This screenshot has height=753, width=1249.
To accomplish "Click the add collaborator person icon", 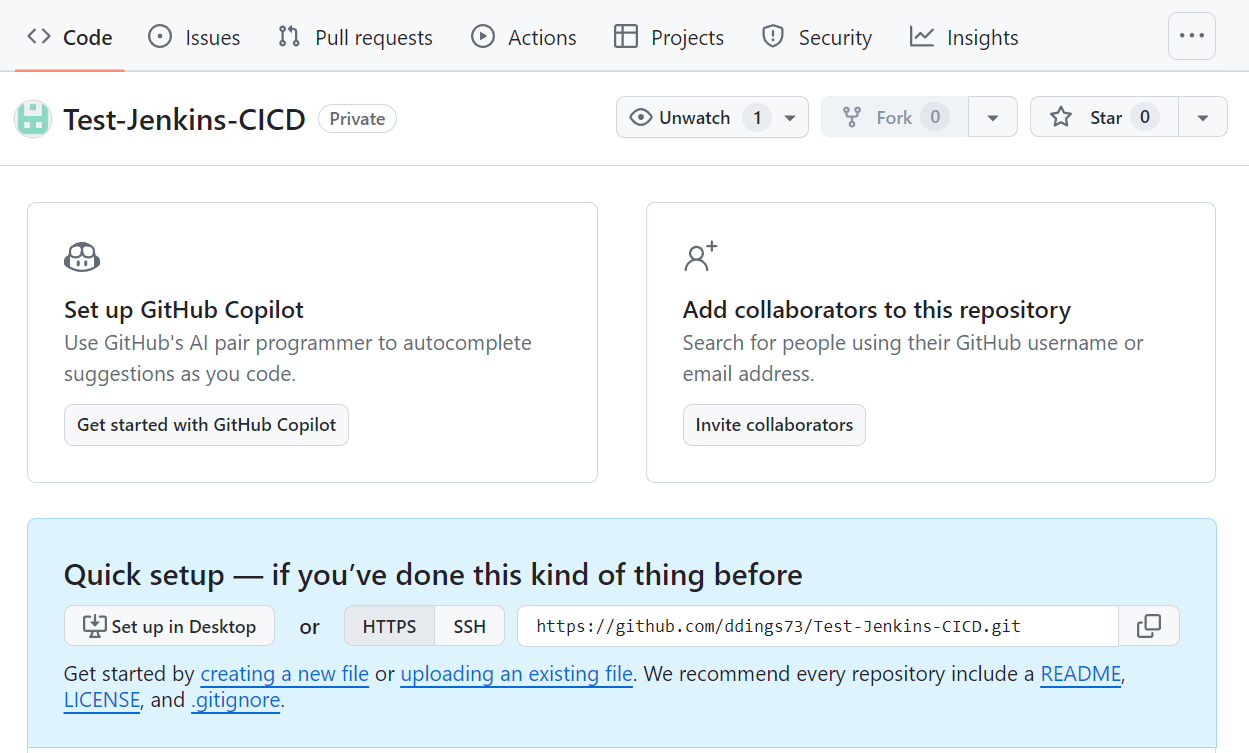I will pos(700,257).
